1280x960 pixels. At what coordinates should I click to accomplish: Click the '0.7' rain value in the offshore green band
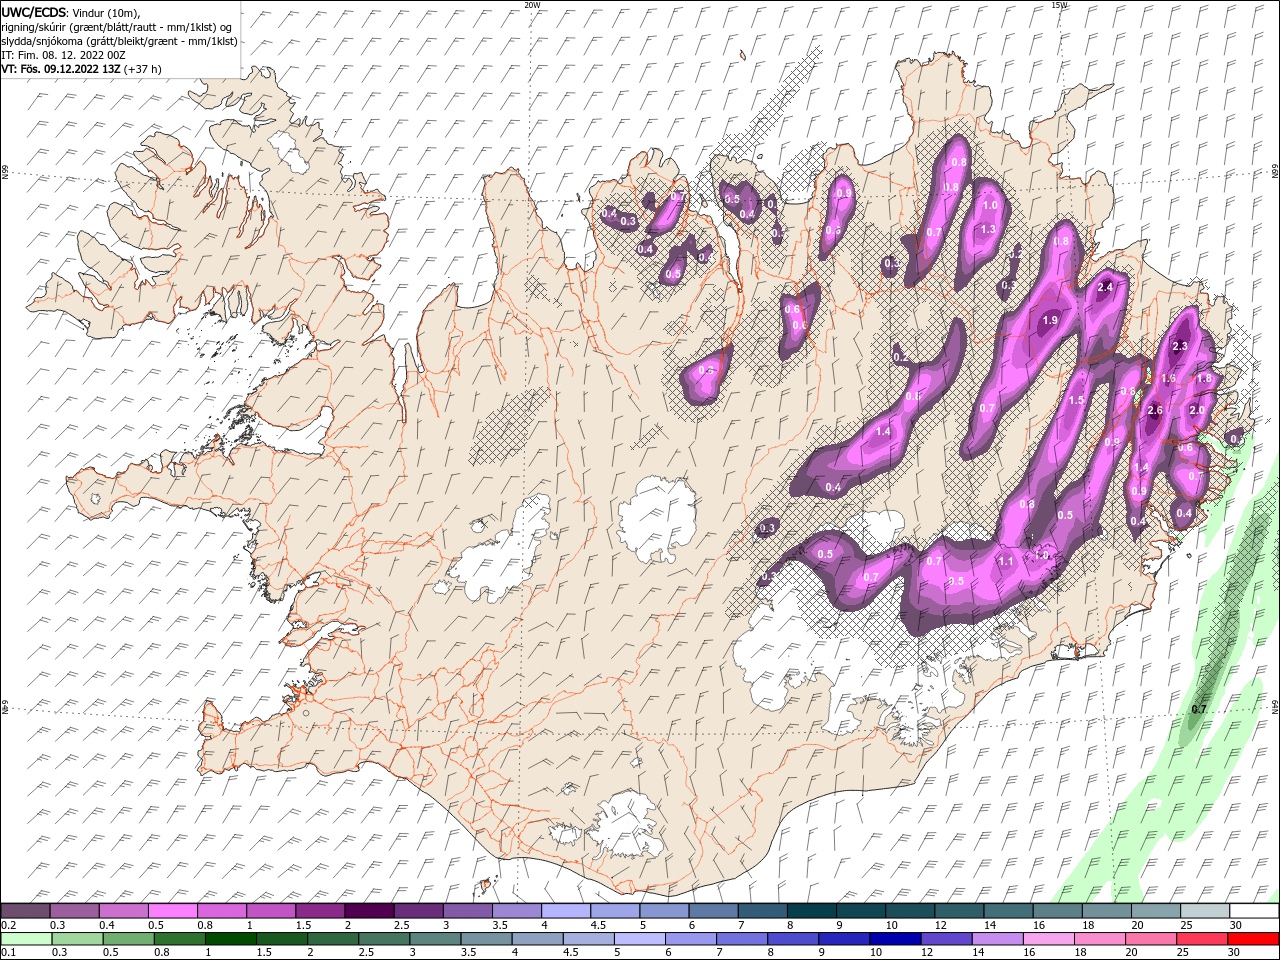[1199, 709]
